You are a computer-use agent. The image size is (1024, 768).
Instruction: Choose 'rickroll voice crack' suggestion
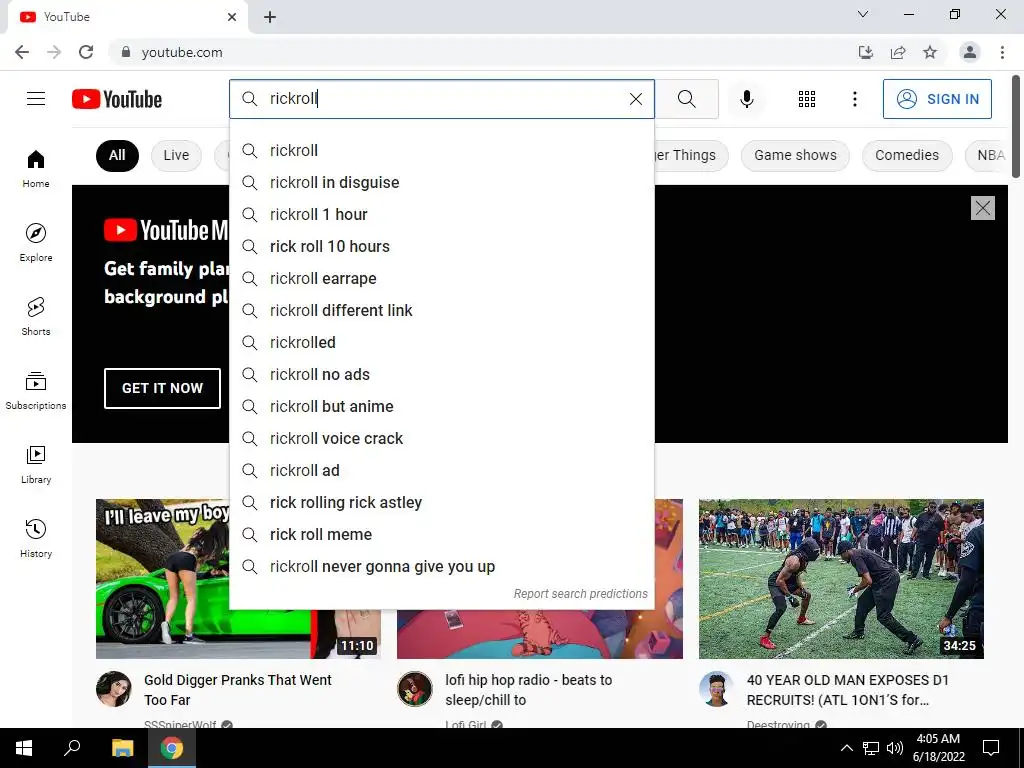coord(441,438)
